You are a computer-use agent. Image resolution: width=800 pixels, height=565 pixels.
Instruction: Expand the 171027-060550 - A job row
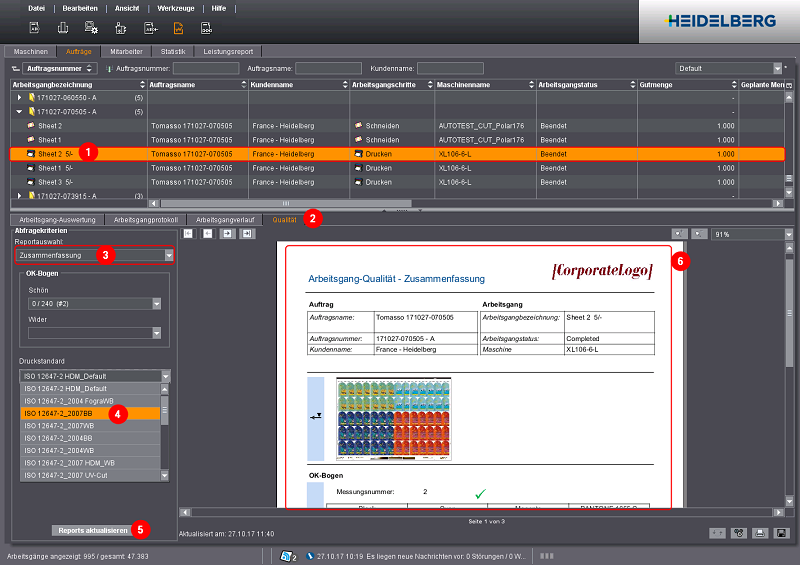[19, 98]
